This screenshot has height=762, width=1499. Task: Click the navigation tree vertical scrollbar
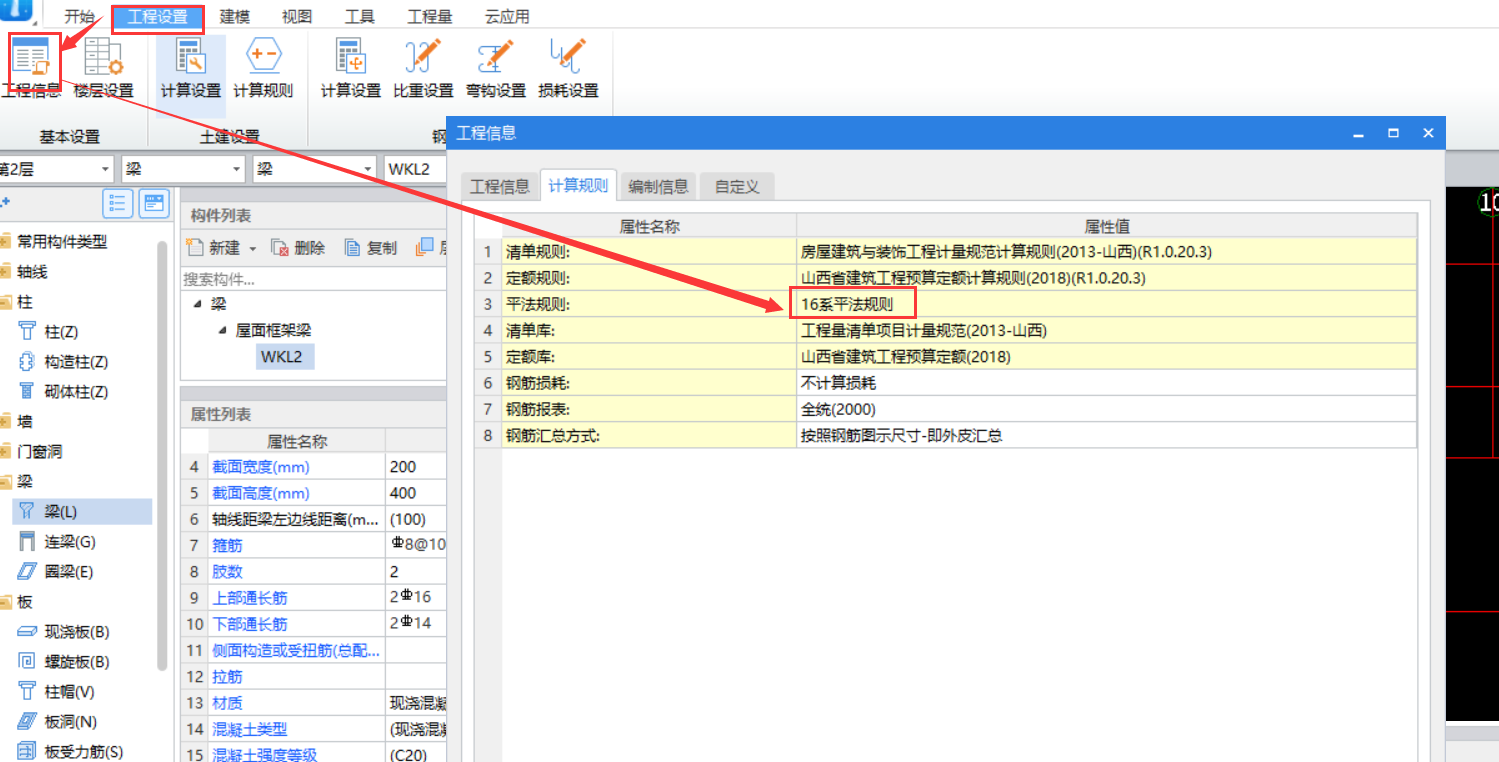163,455
